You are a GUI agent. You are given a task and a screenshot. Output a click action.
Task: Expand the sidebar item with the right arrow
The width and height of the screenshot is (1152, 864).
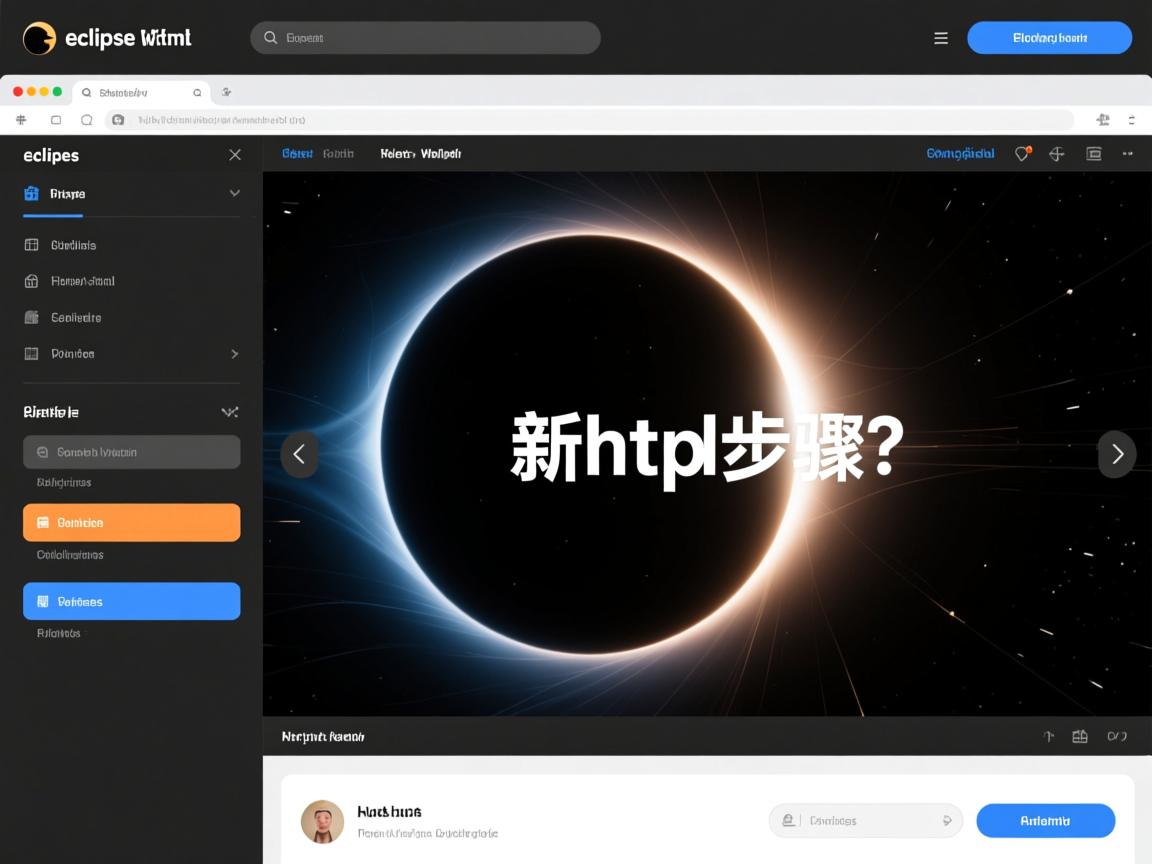[x=234, y=353]
